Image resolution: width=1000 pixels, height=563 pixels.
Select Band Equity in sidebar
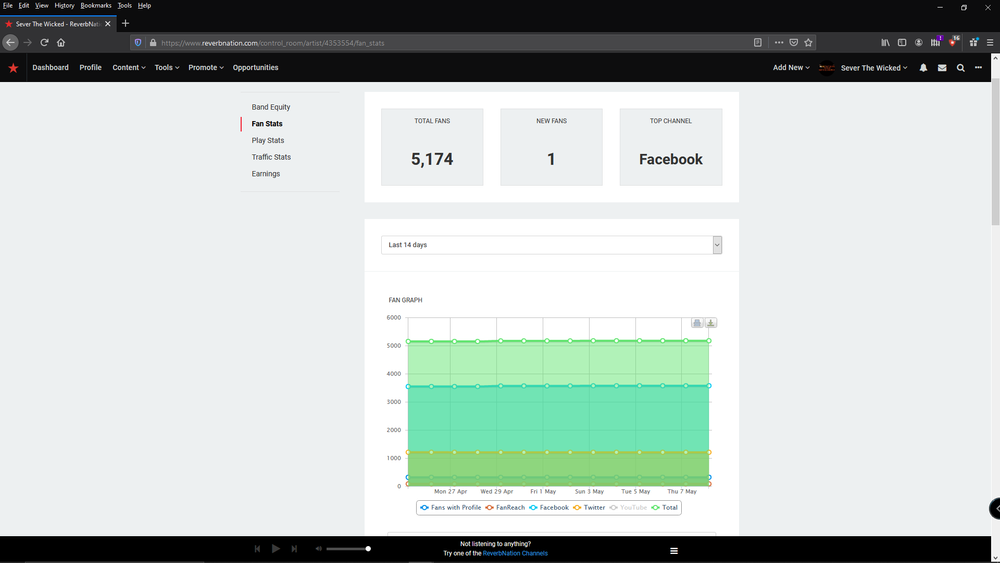270,107
